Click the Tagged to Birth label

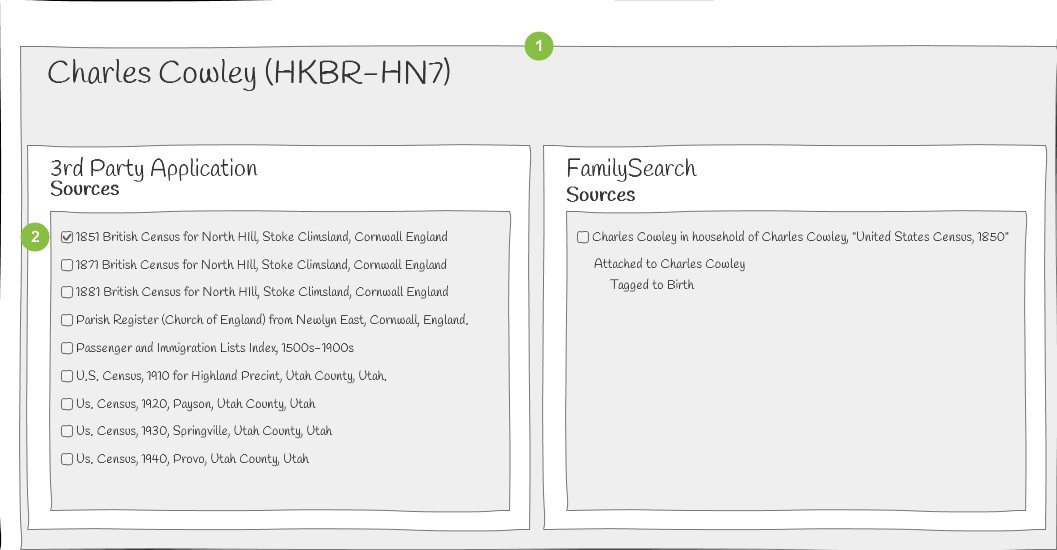tap(652, 285)
